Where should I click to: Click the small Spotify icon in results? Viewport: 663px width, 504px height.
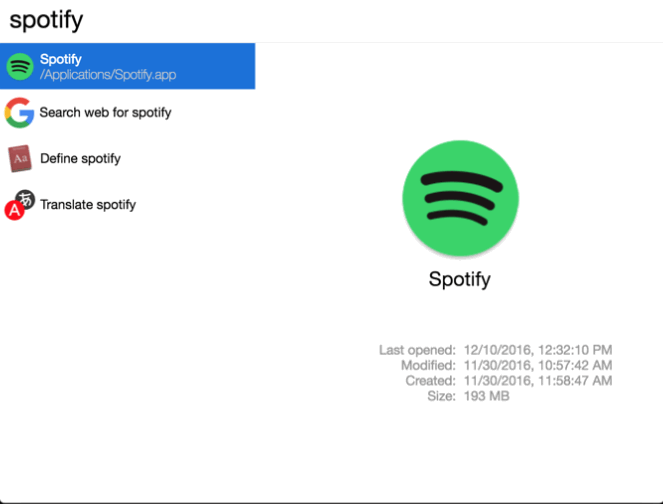coord(19,66)
